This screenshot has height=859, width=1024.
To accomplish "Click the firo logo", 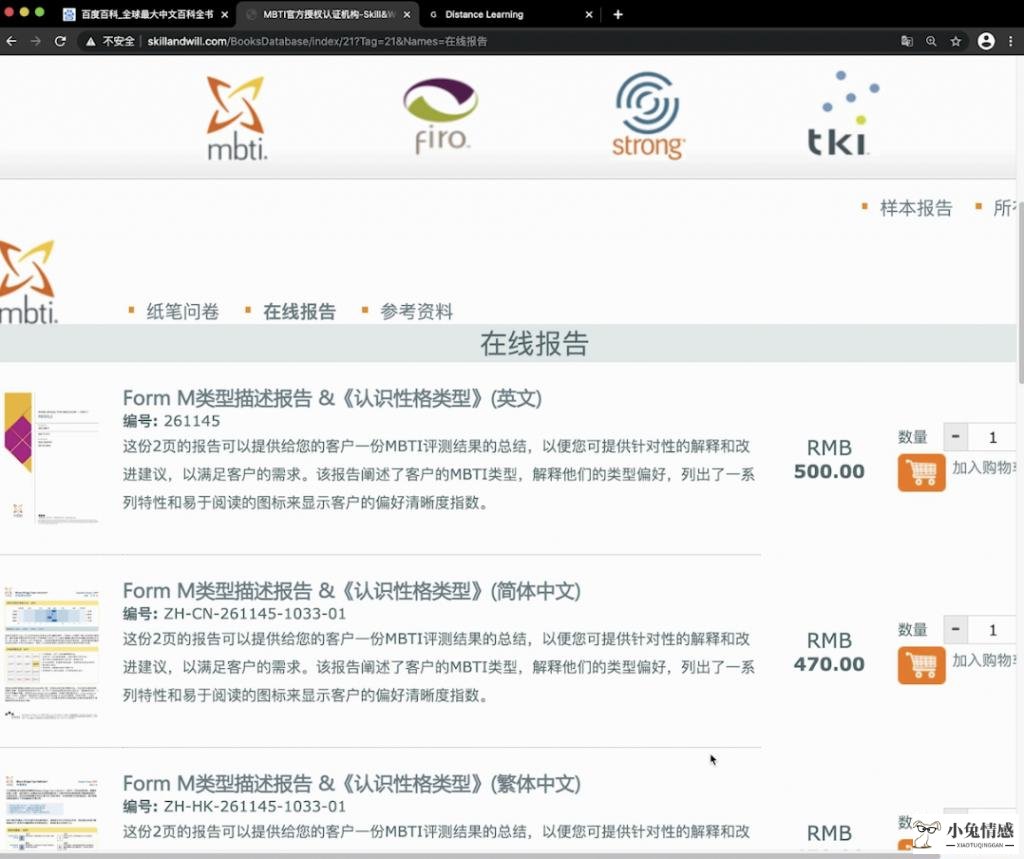I will (441, 116).
